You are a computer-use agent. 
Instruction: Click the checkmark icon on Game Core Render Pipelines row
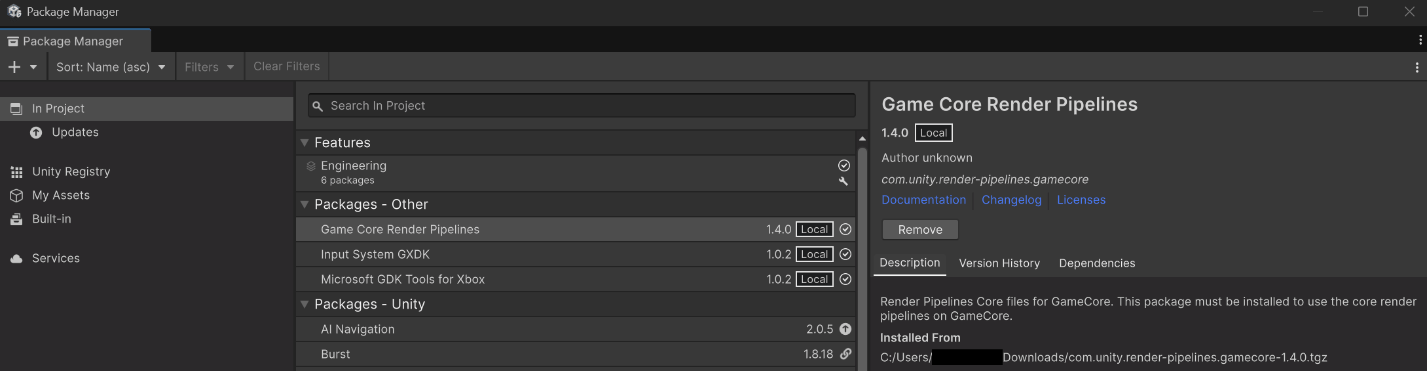pos(845,229)
